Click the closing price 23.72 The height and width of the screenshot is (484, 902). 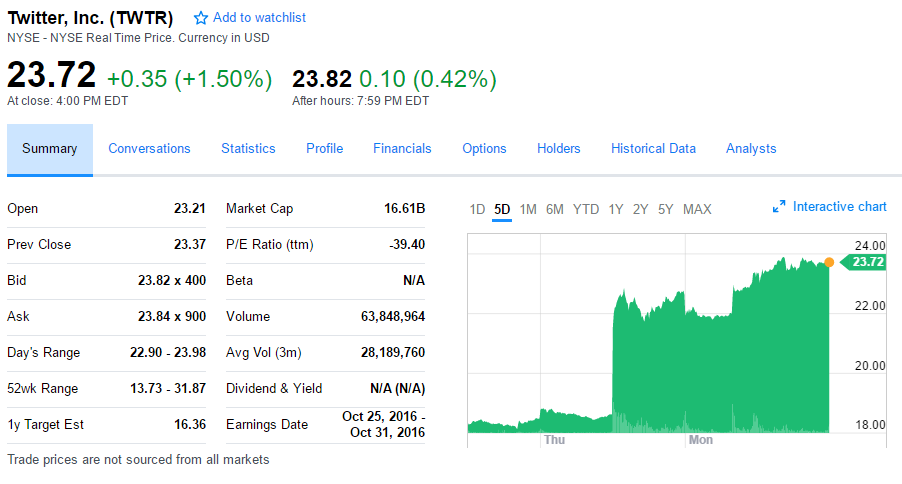click(x=52, y=75)
